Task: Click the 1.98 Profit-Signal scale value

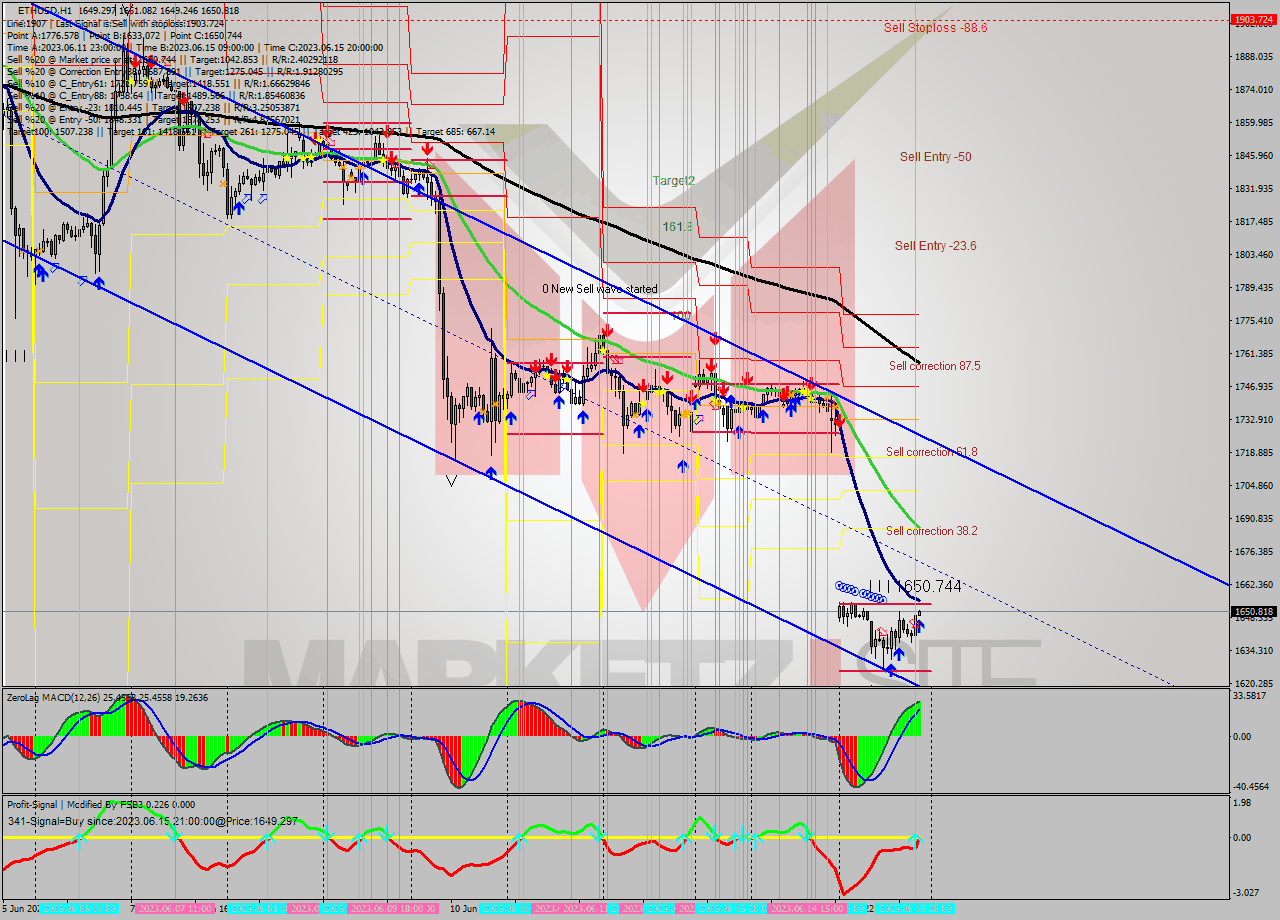Action: tap(1243, 802)
